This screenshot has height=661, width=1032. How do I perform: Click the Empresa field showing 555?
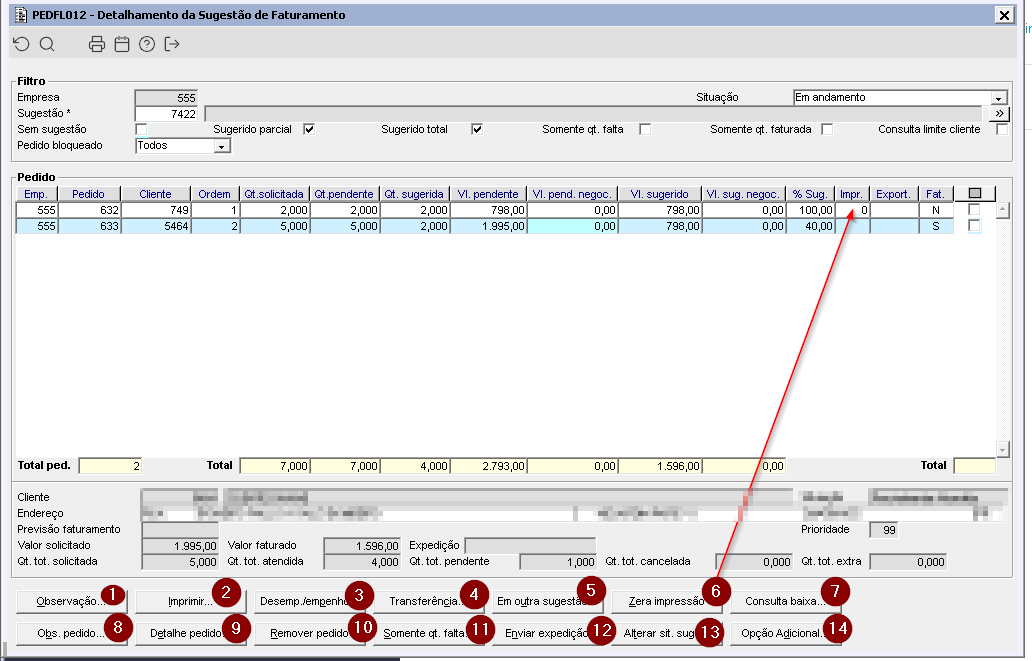(167, 97)
